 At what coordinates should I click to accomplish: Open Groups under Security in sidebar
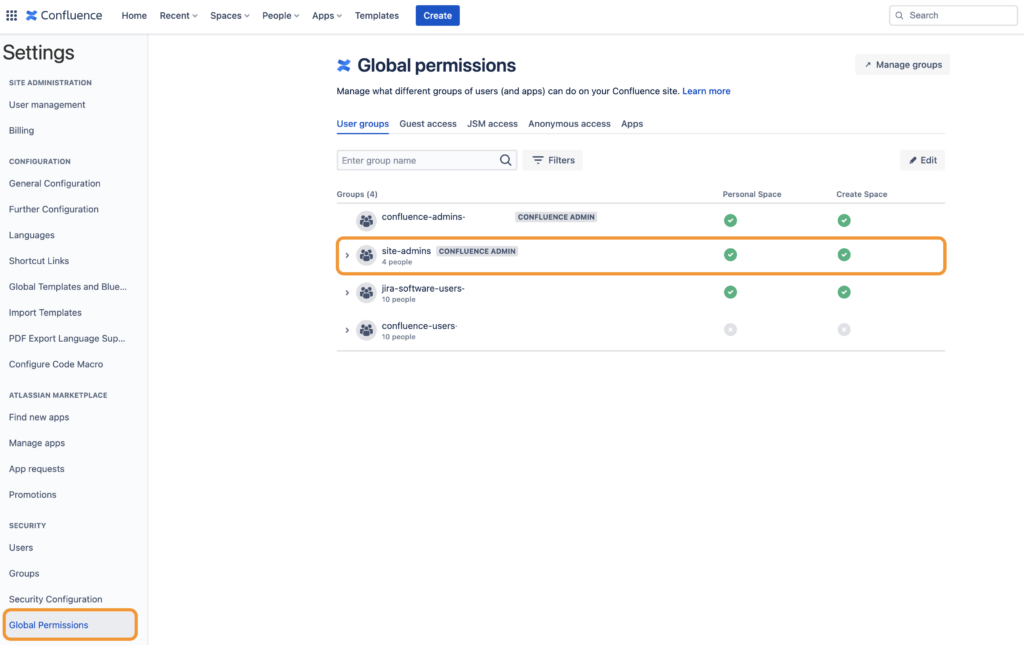(24, 573)
